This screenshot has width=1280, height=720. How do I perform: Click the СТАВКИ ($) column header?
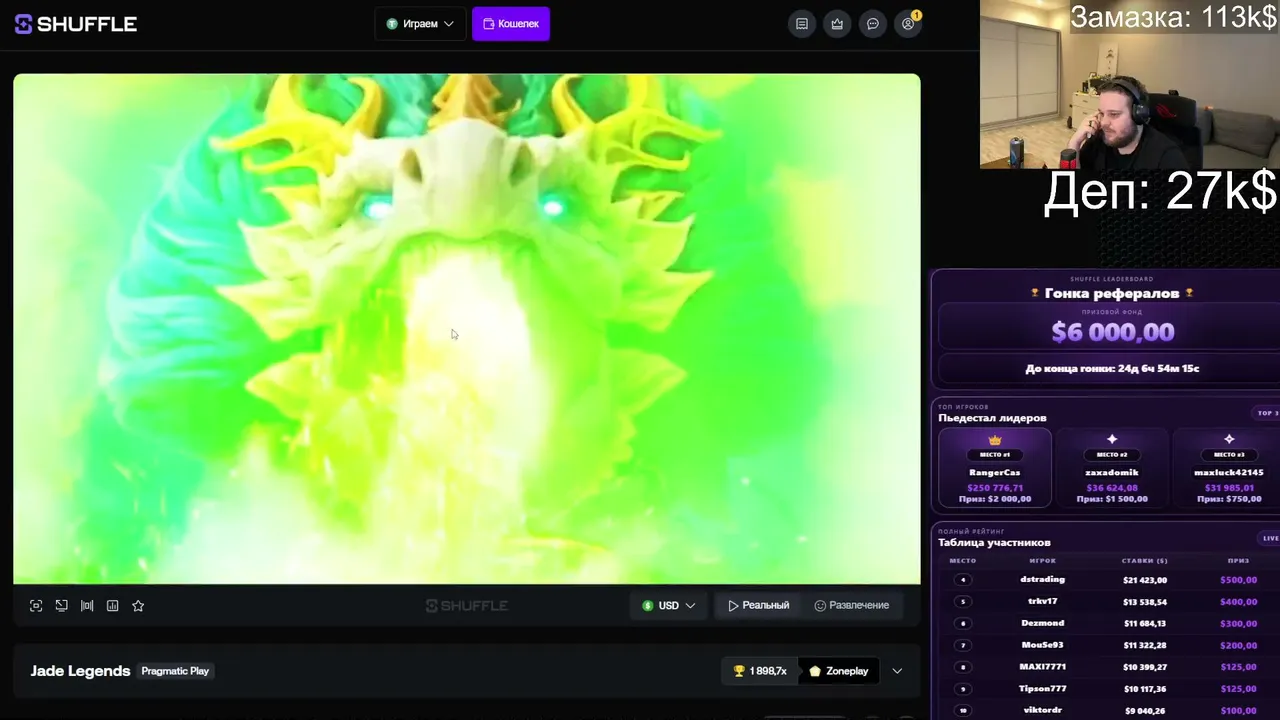[1145, 561]
